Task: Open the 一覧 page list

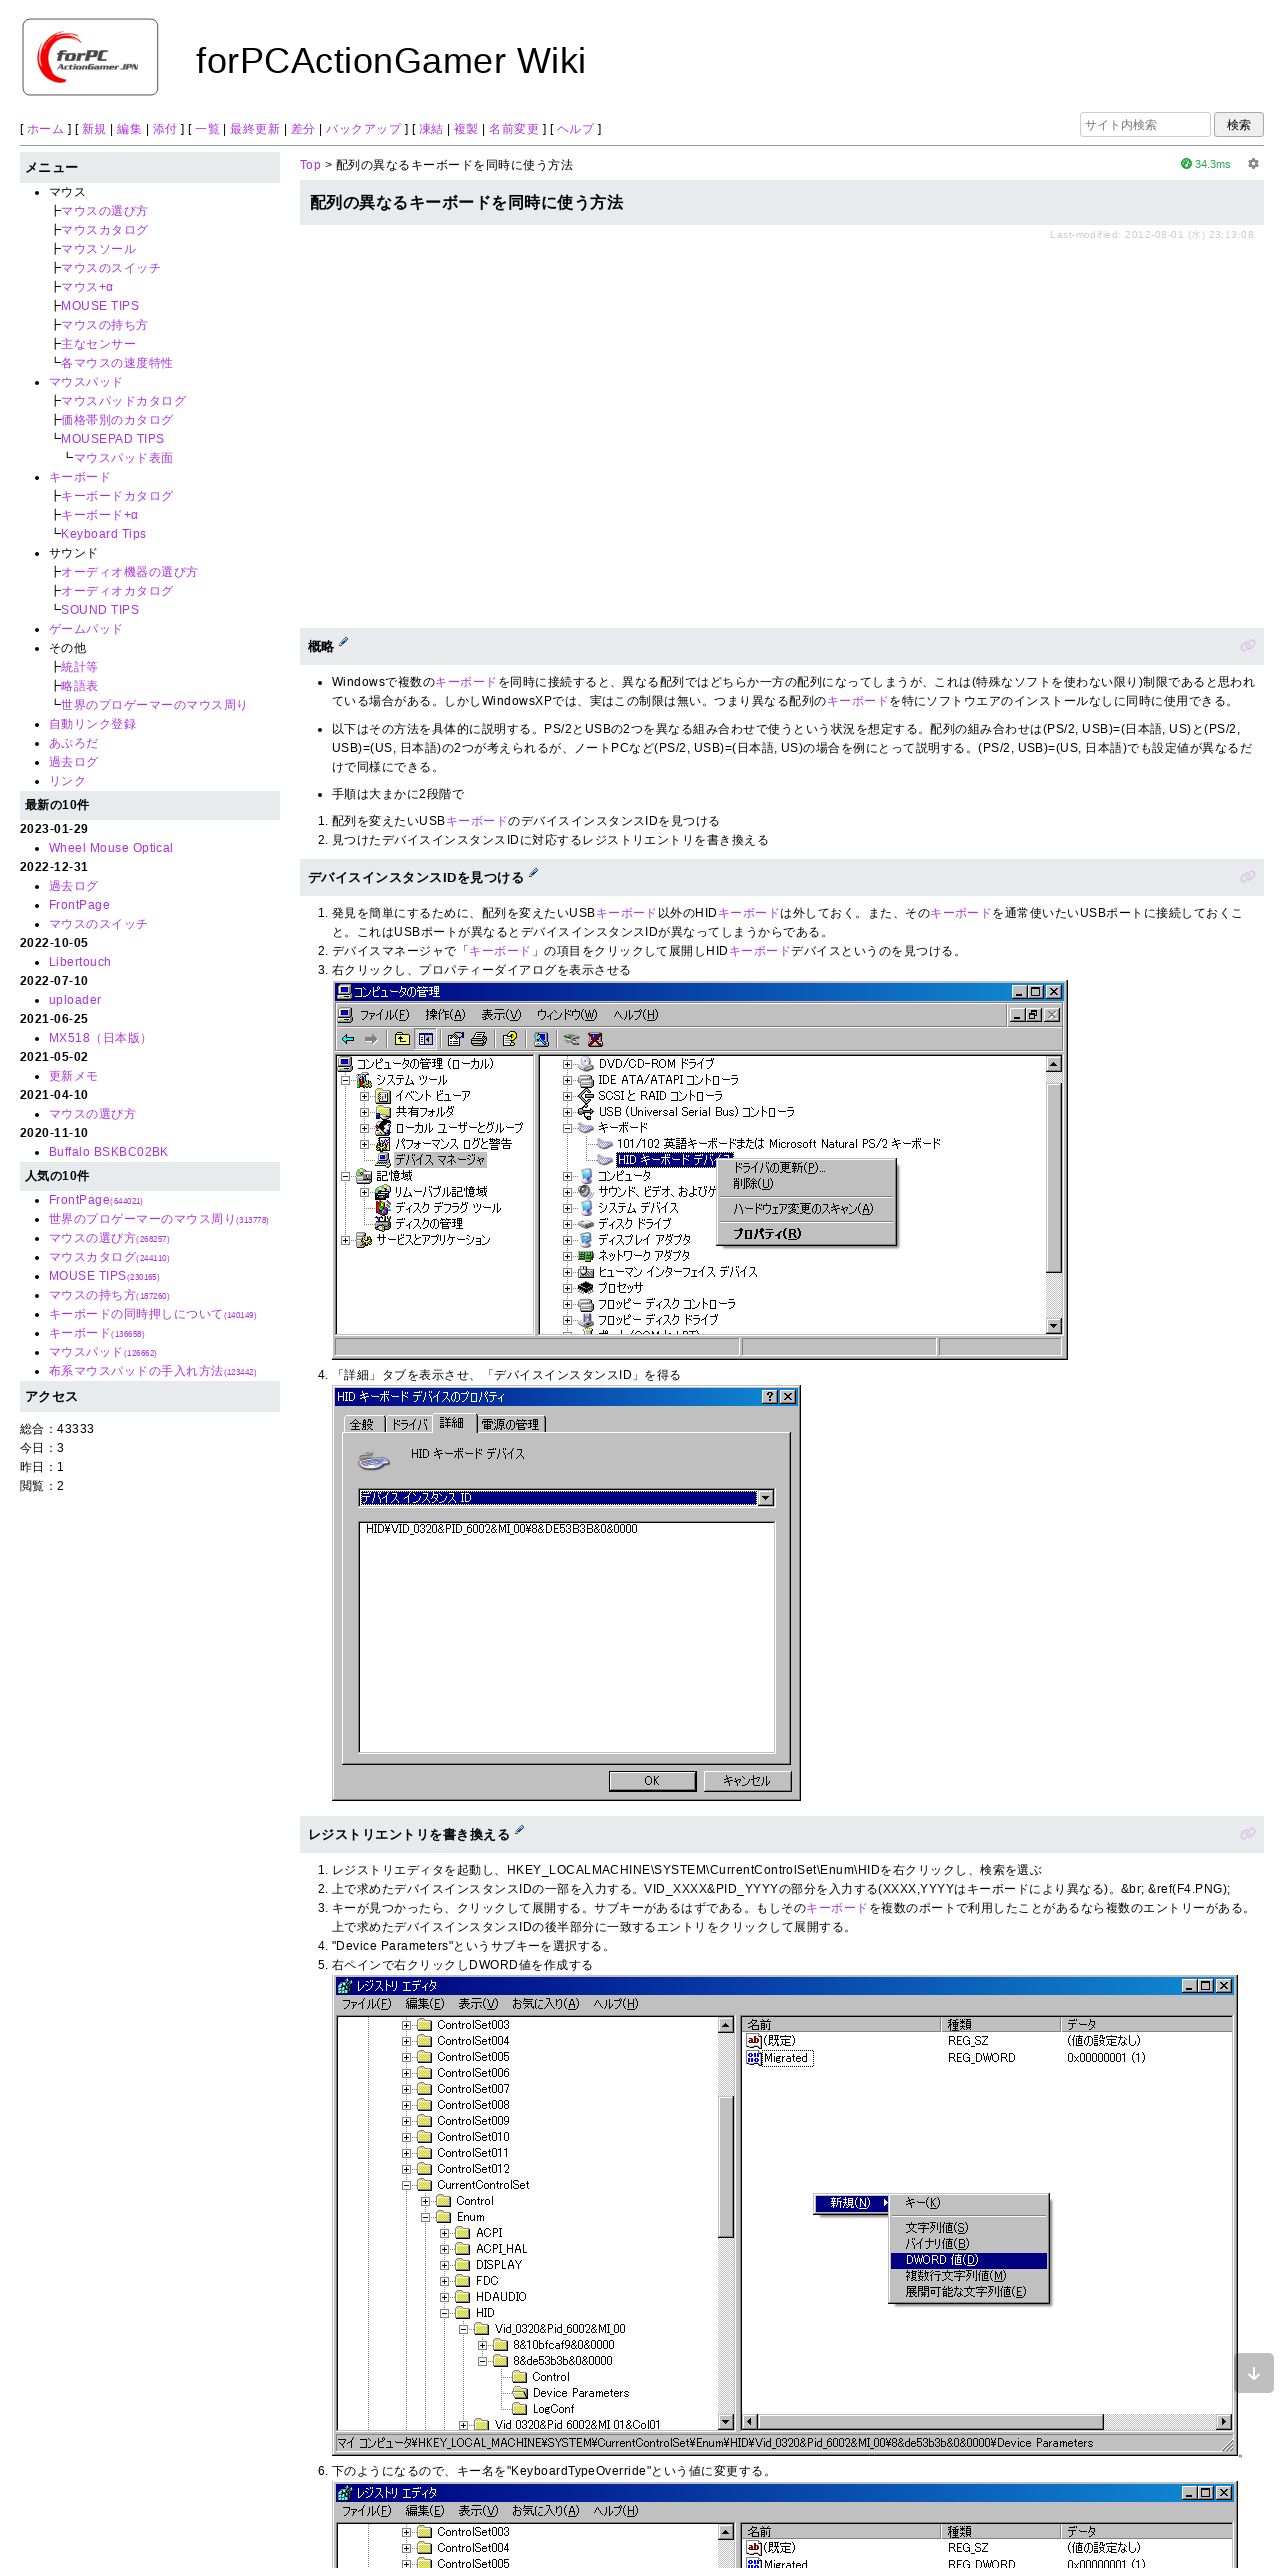Action: (207, 129)
